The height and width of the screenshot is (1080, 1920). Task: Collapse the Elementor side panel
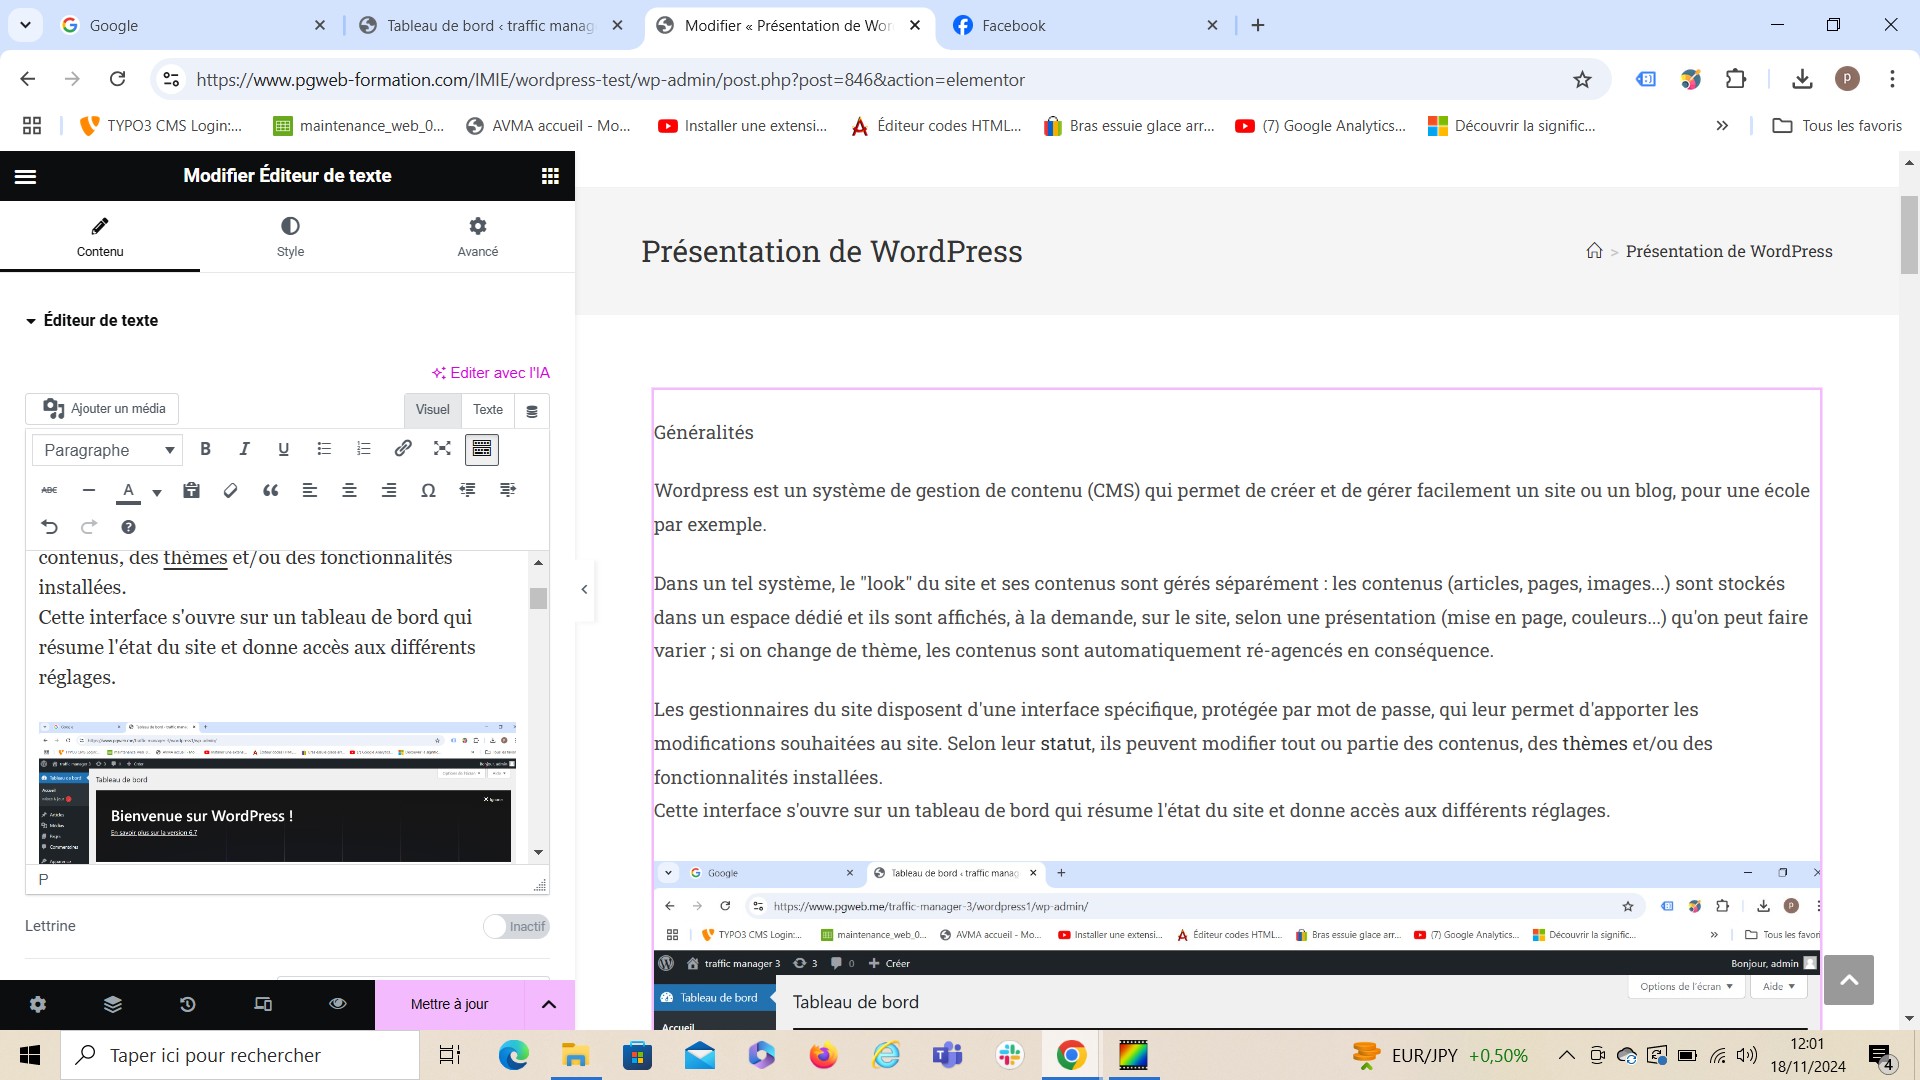click(x=584, y=590)
